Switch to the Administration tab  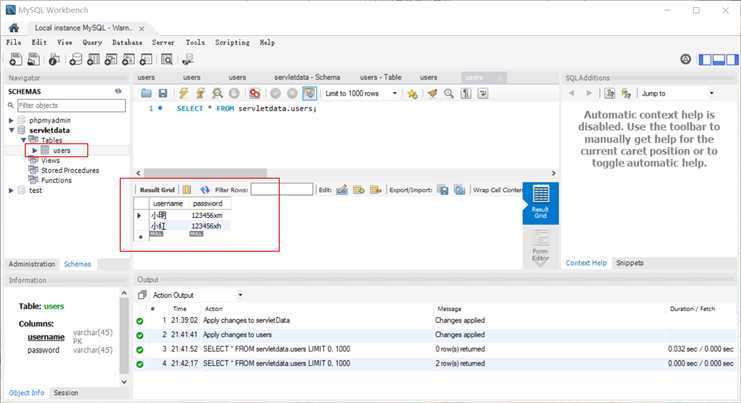[x=32, y=264]
